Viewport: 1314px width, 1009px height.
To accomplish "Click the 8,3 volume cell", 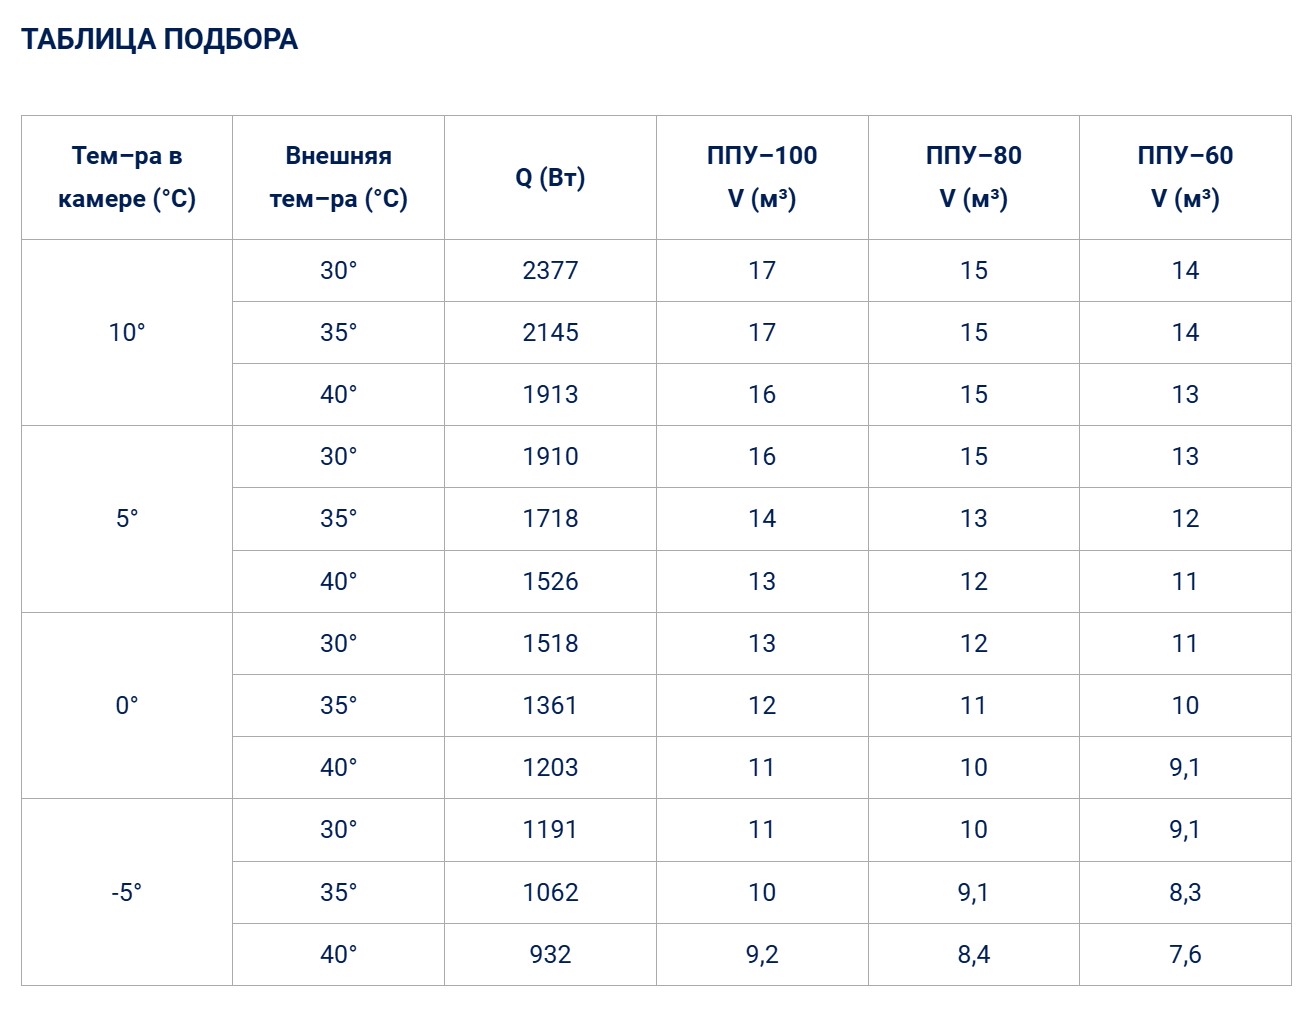I will point(1185,892).
